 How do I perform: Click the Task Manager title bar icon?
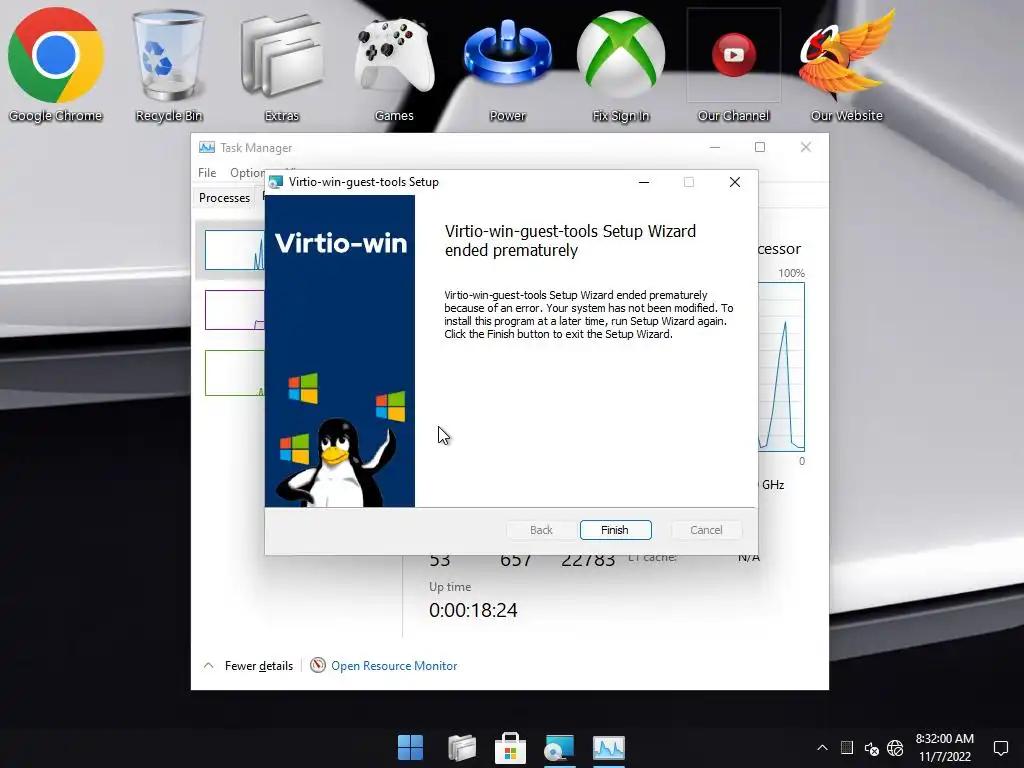tap(207, 147)
